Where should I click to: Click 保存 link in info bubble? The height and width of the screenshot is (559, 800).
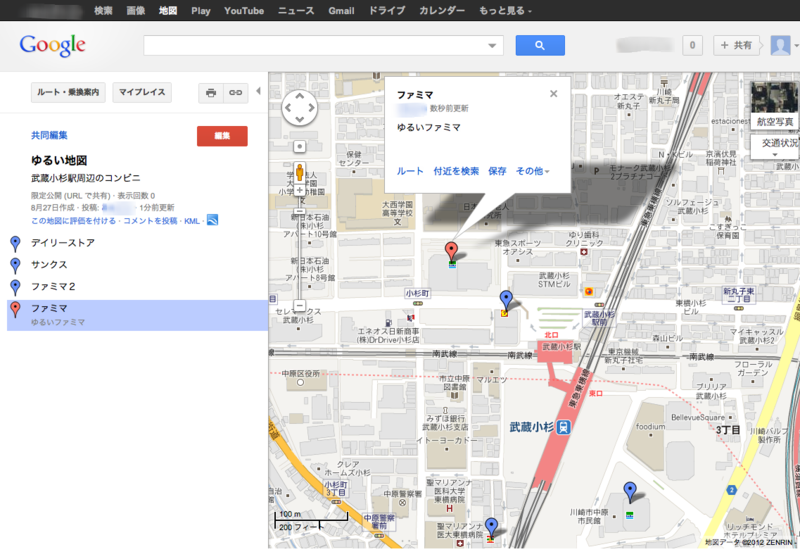click(497, 171)
